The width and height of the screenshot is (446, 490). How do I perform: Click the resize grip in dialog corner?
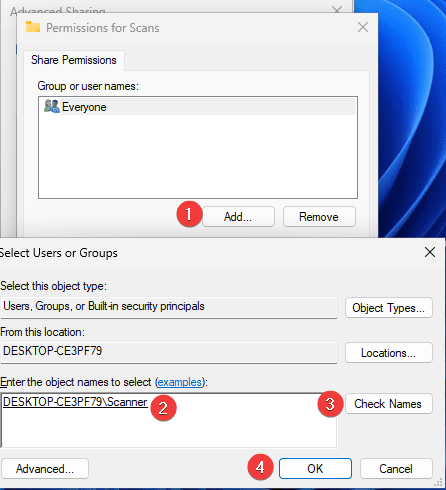point(439,483)
